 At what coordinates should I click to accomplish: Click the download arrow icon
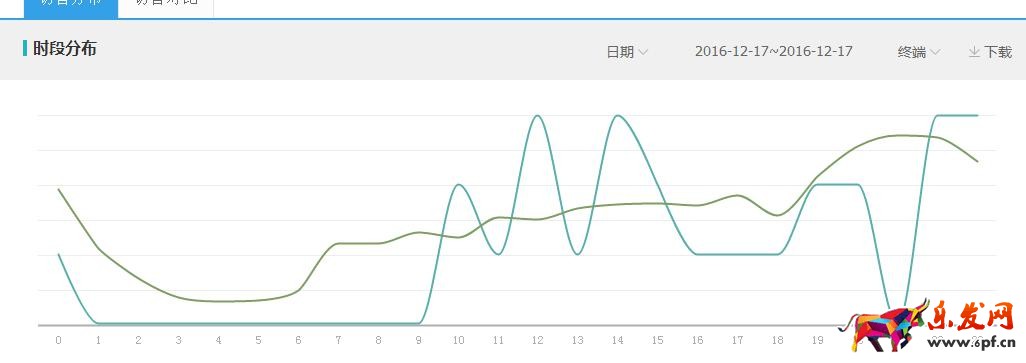pos(974,52)
